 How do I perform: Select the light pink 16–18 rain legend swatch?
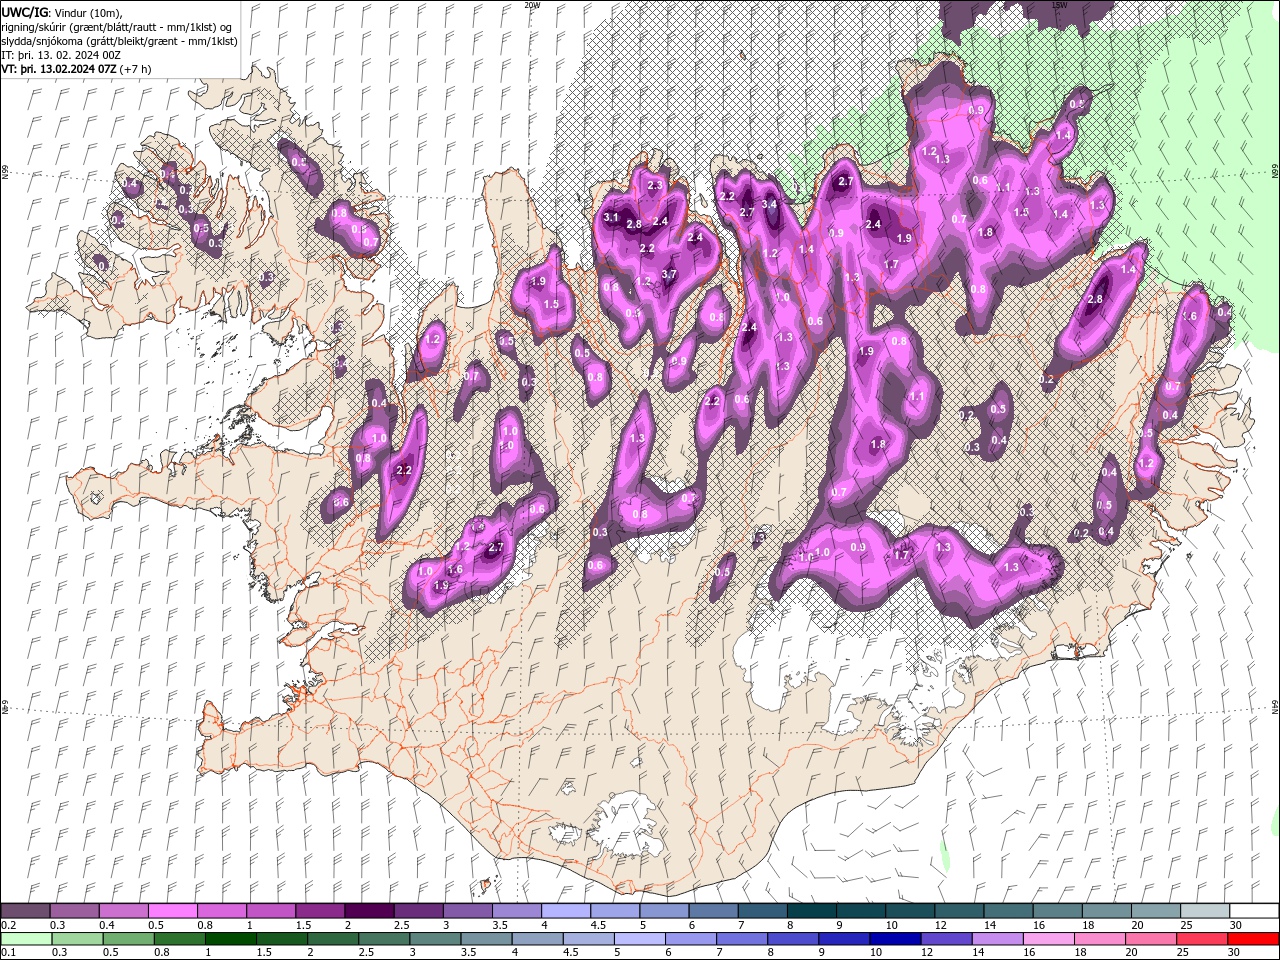tap(1048, 939)
